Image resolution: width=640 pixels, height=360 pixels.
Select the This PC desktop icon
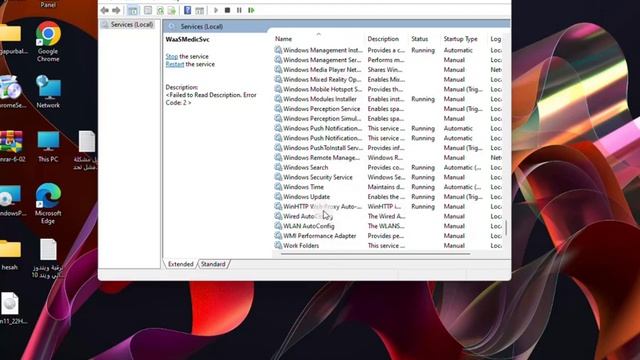pyautogui.click(x=48, y=147)
